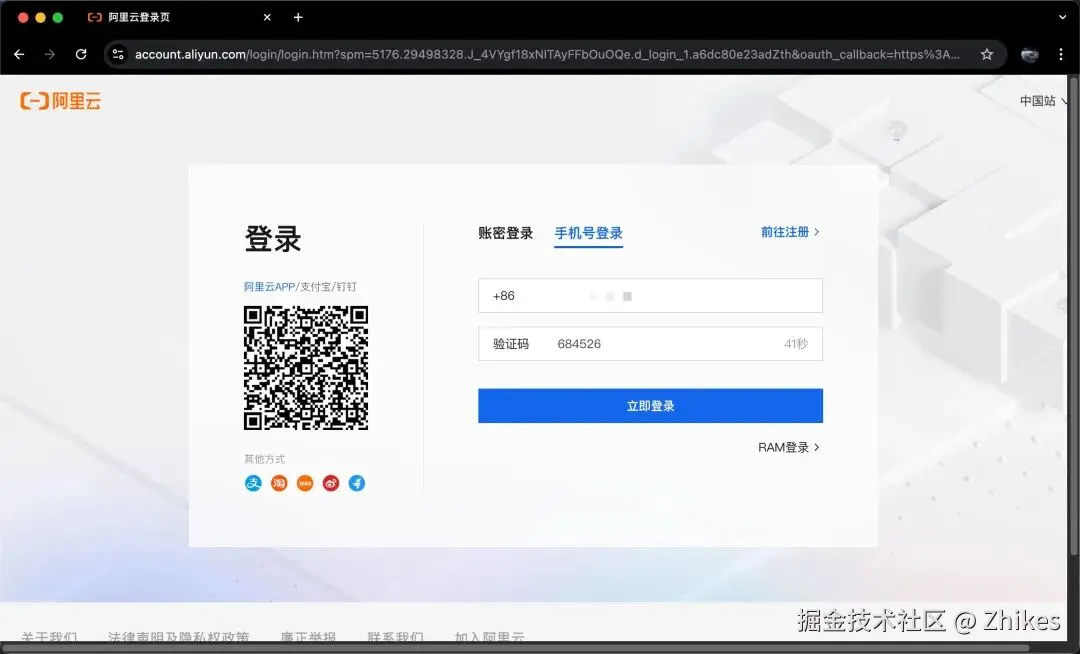Open the 前往注册 link
This screenshot has width=1080, height=654.
click(789, 232)
